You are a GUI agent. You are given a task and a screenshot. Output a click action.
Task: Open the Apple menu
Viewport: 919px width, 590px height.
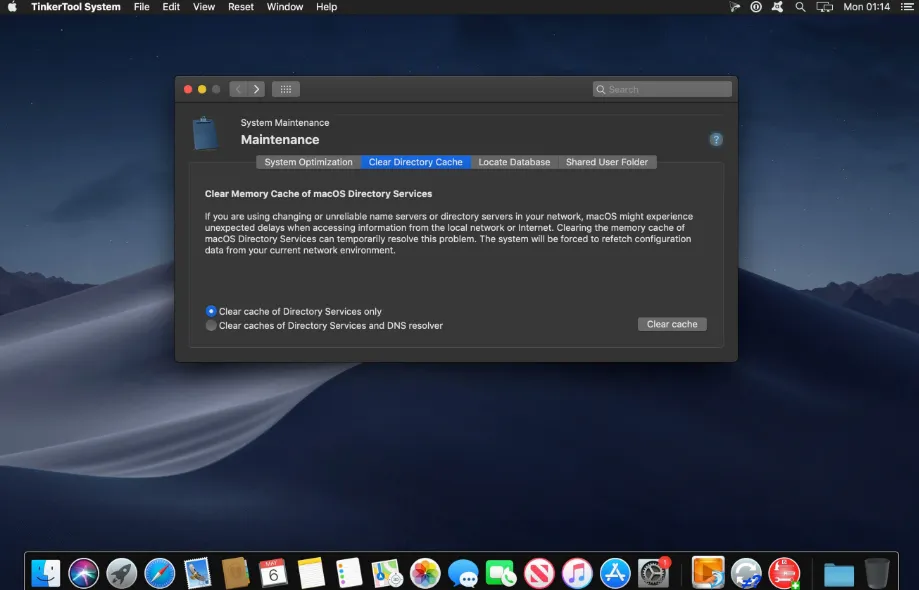point(12,7)
